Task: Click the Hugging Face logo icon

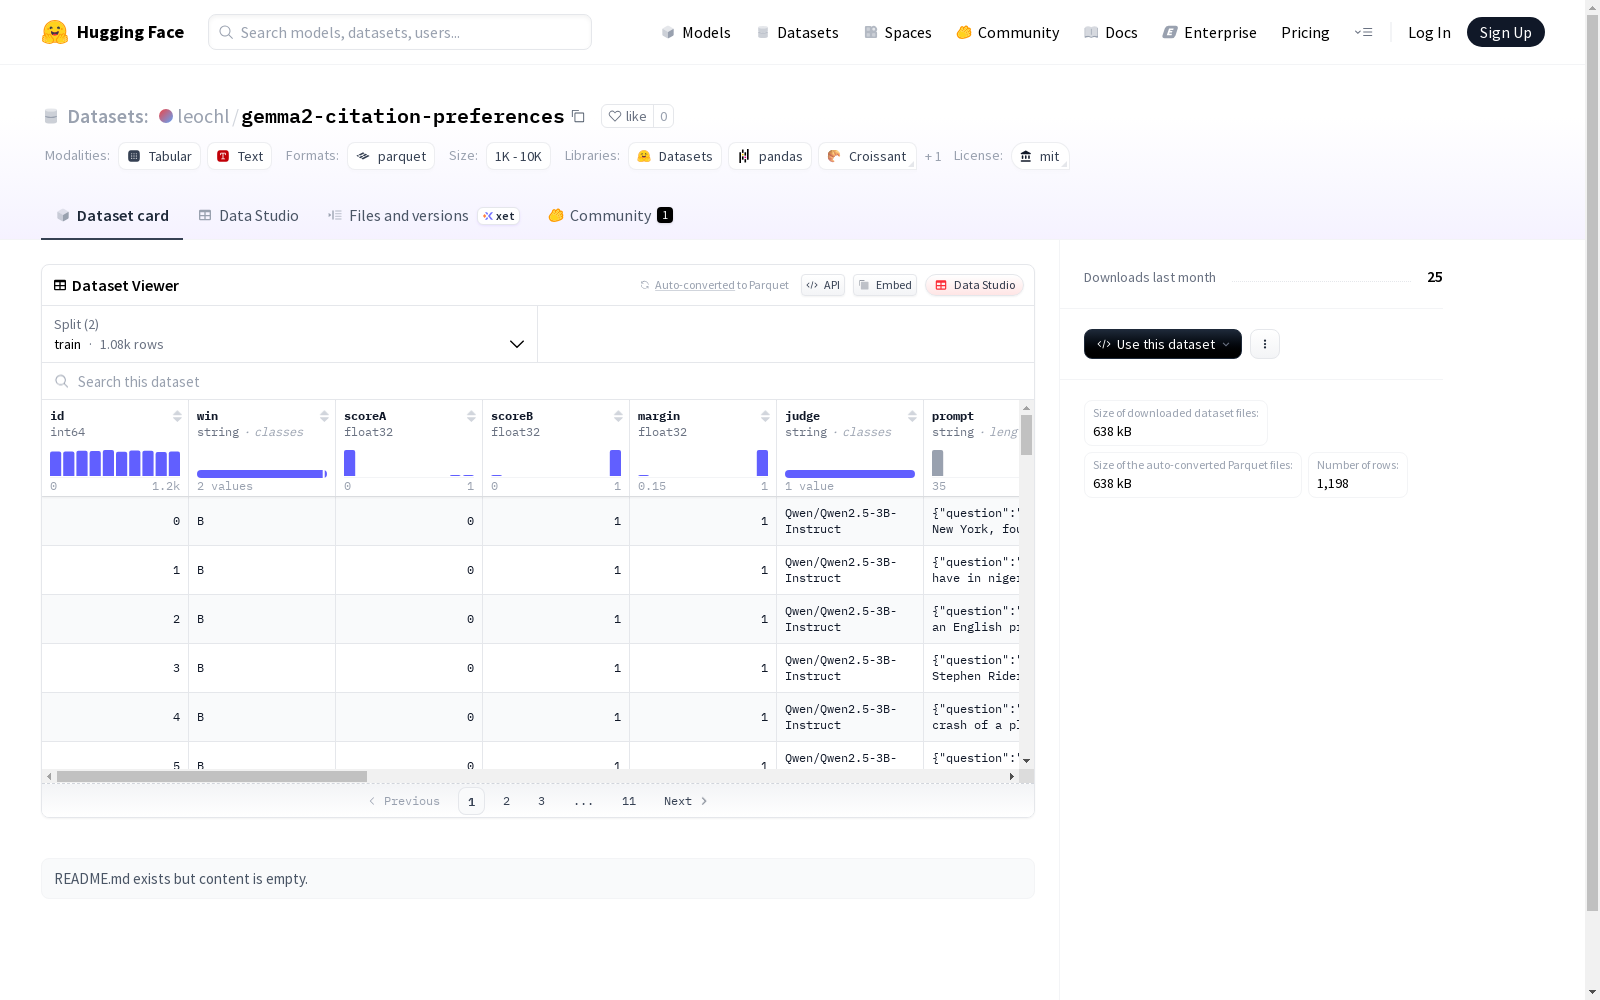Action: coord(55,32)
